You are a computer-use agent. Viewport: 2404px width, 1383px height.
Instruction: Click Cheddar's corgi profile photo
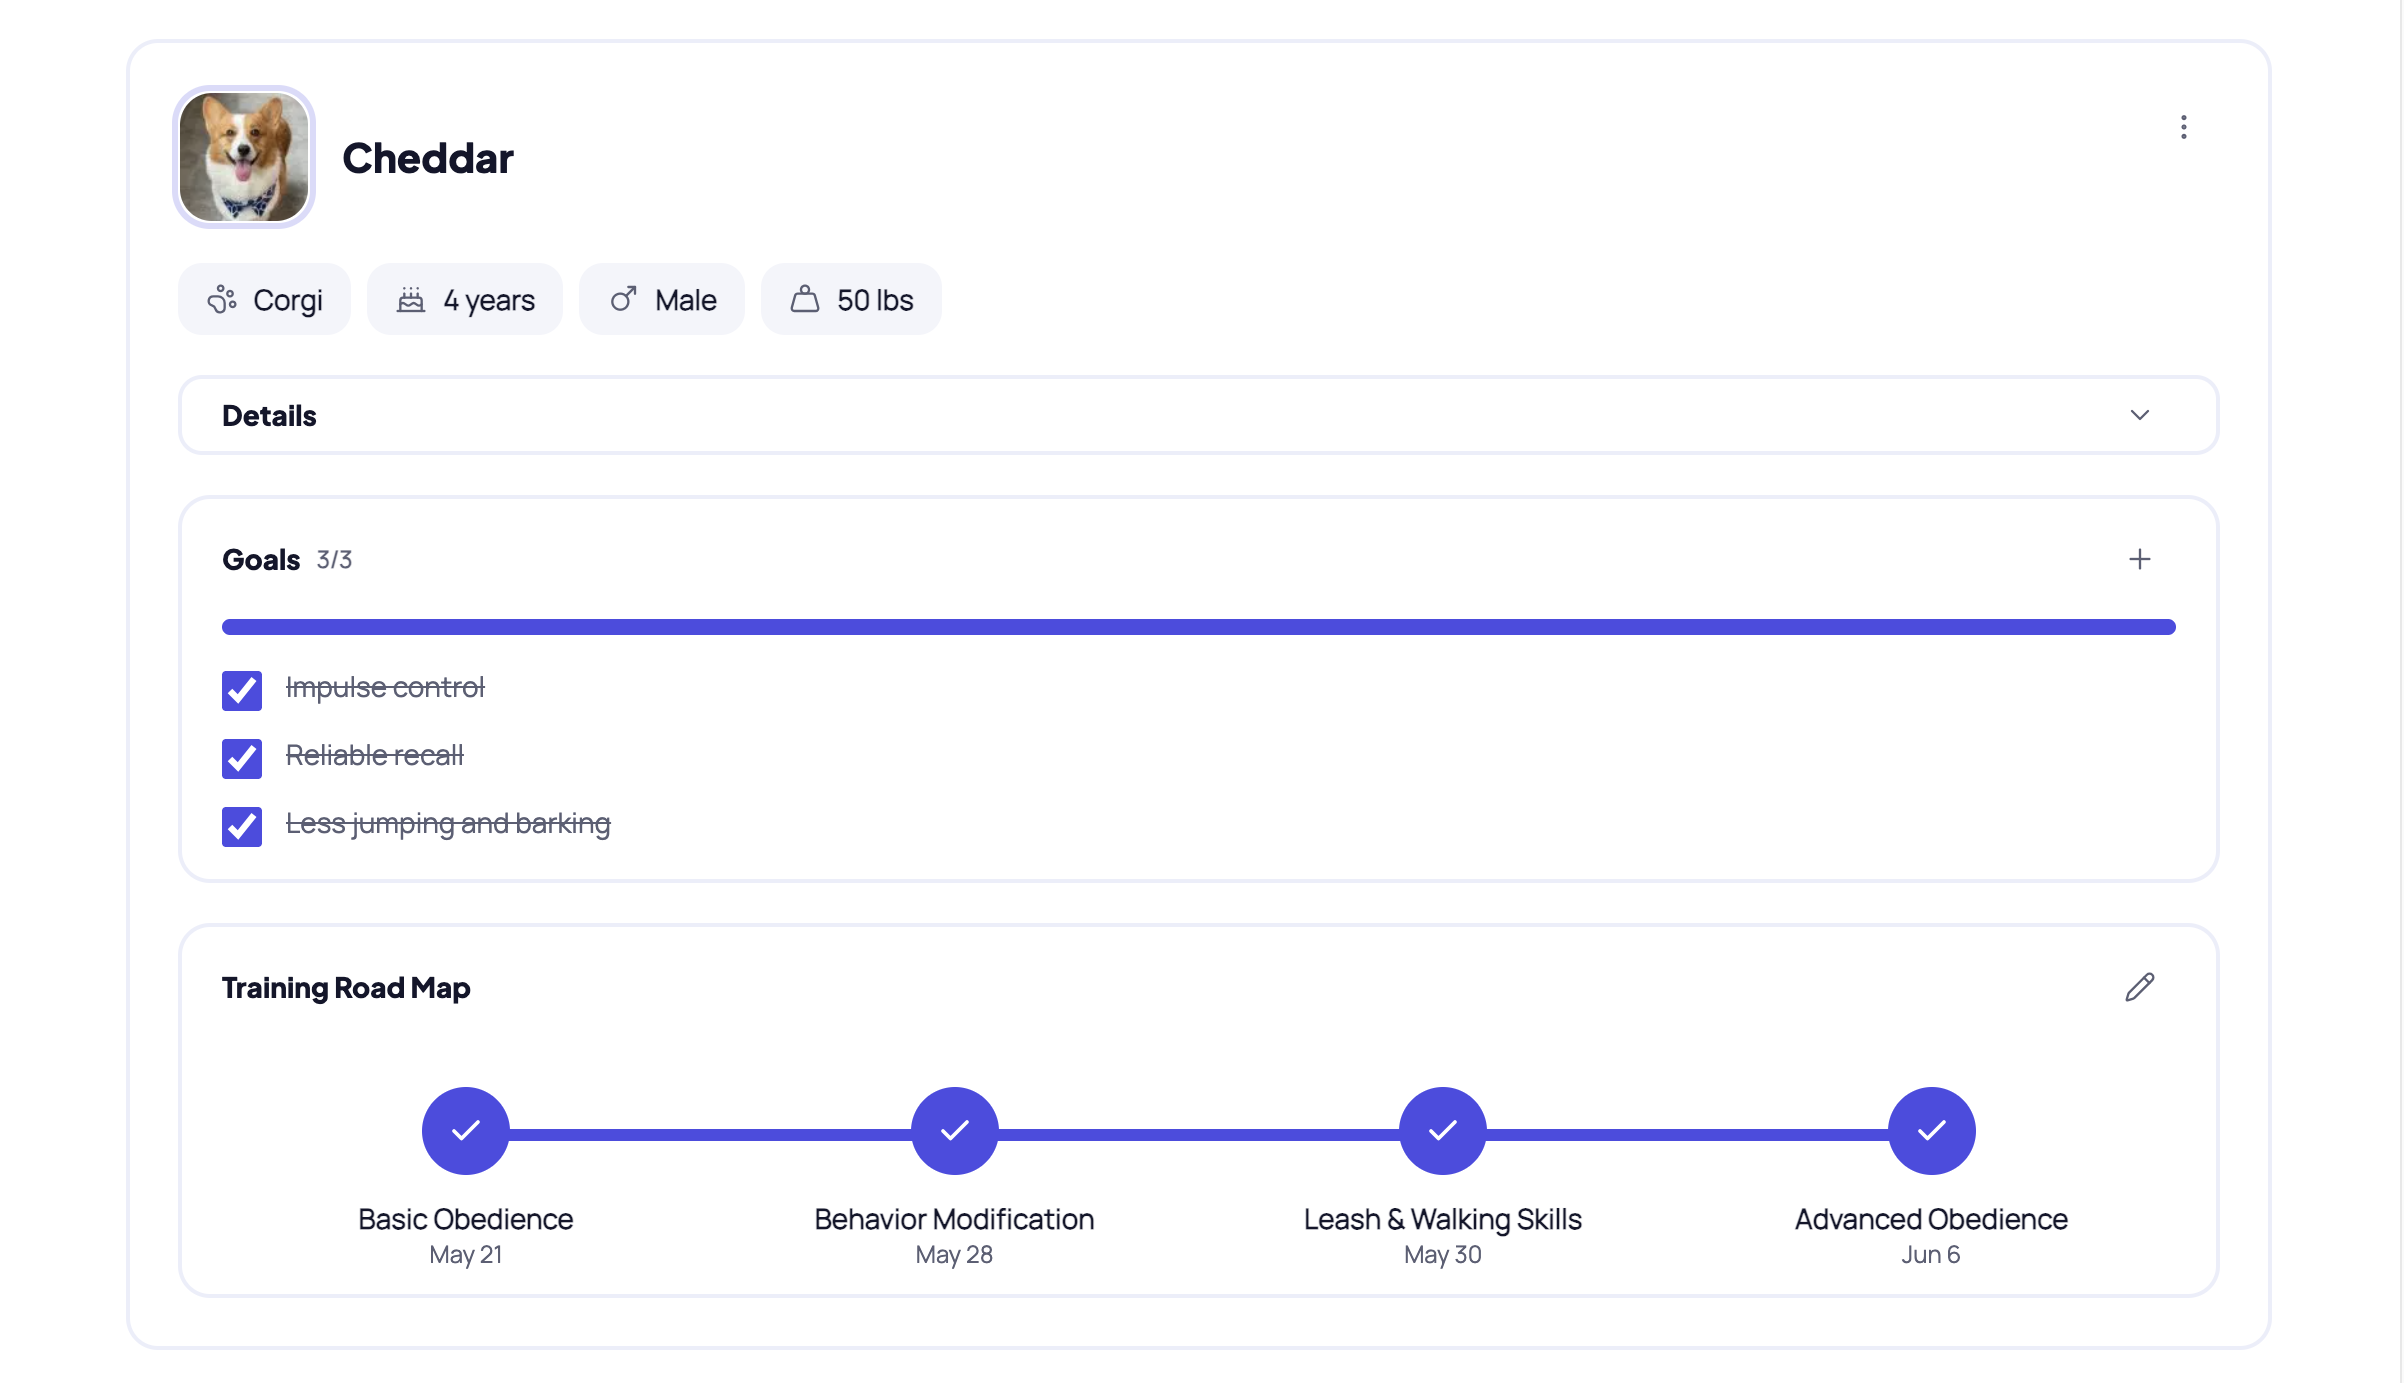coord(244,157)
